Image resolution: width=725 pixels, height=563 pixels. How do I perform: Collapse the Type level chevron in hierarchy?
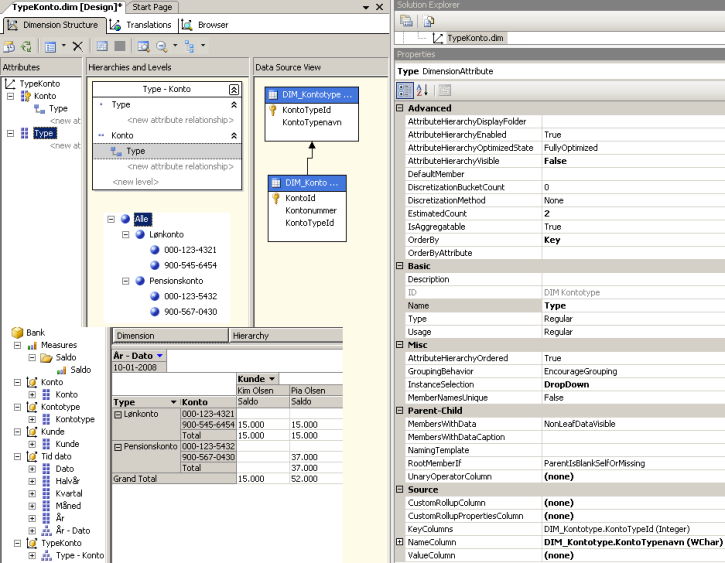[x=234, y=105]
